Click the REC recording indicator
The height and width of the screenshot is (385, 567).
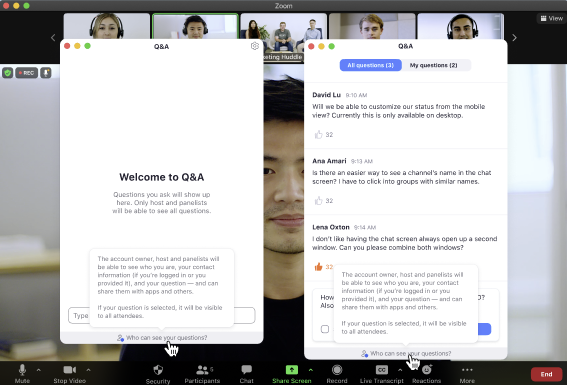(26, 73)
